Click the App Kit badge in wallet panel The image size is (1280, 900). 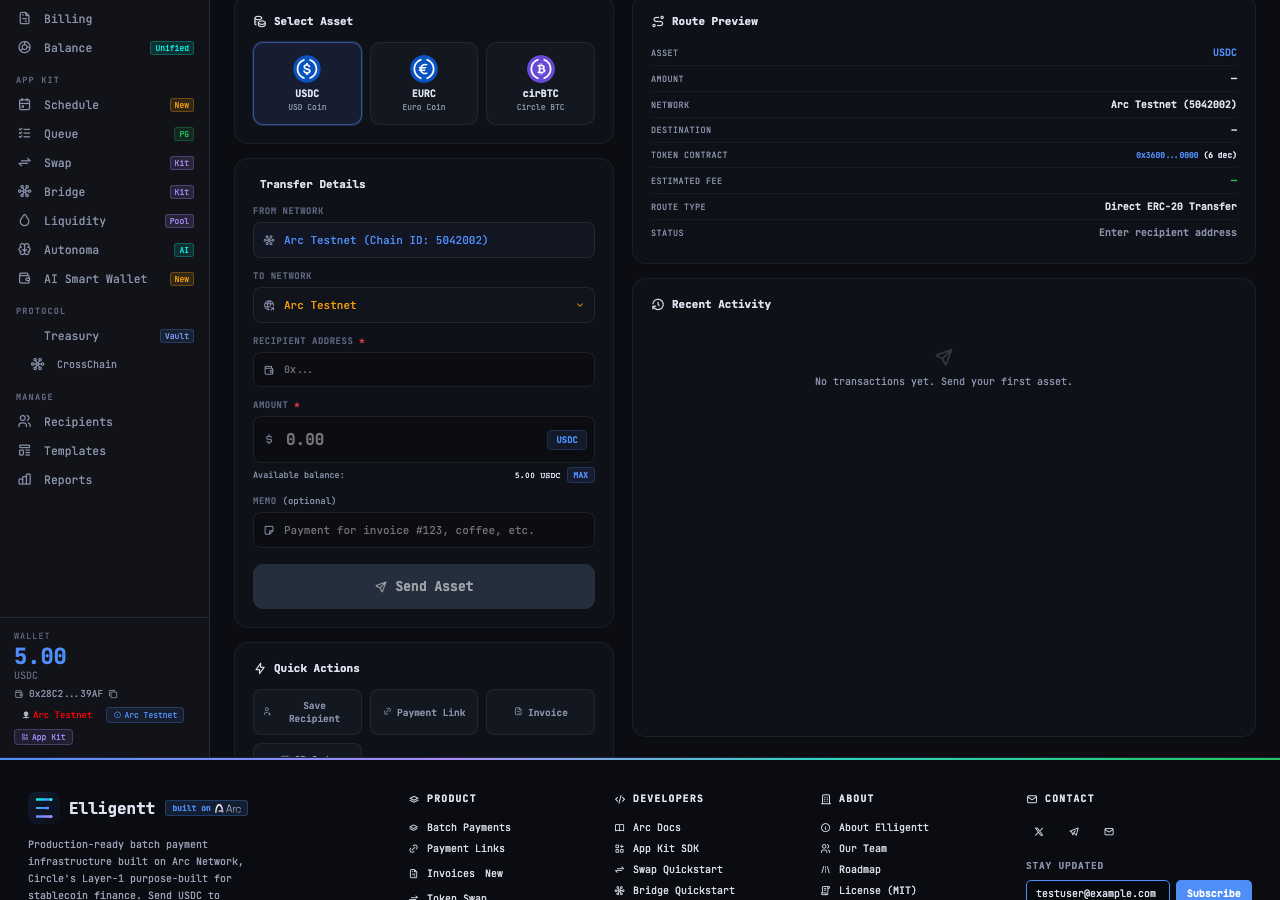(43, 737)
